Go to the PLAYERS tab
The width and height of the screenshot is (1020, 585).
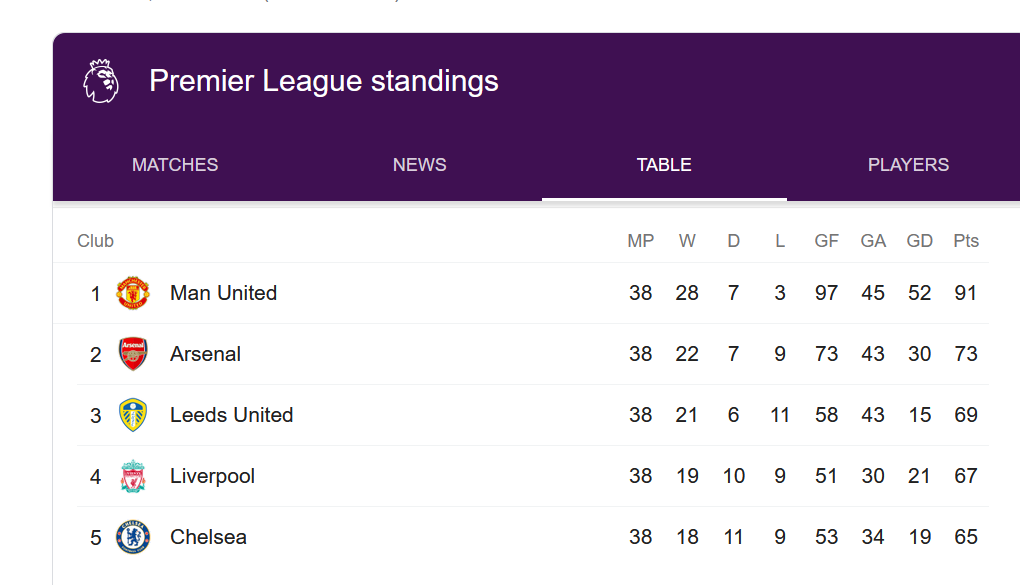click(x=908, y=165)
